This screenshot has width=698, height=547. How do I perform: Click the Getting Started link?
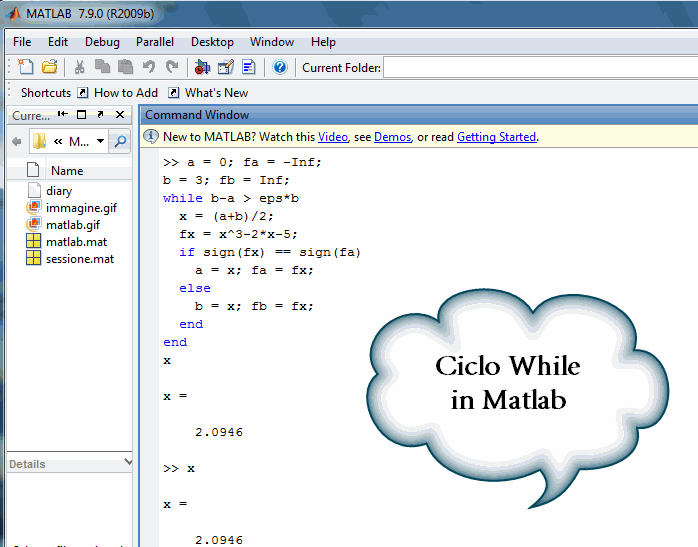(x=497, y=137)
